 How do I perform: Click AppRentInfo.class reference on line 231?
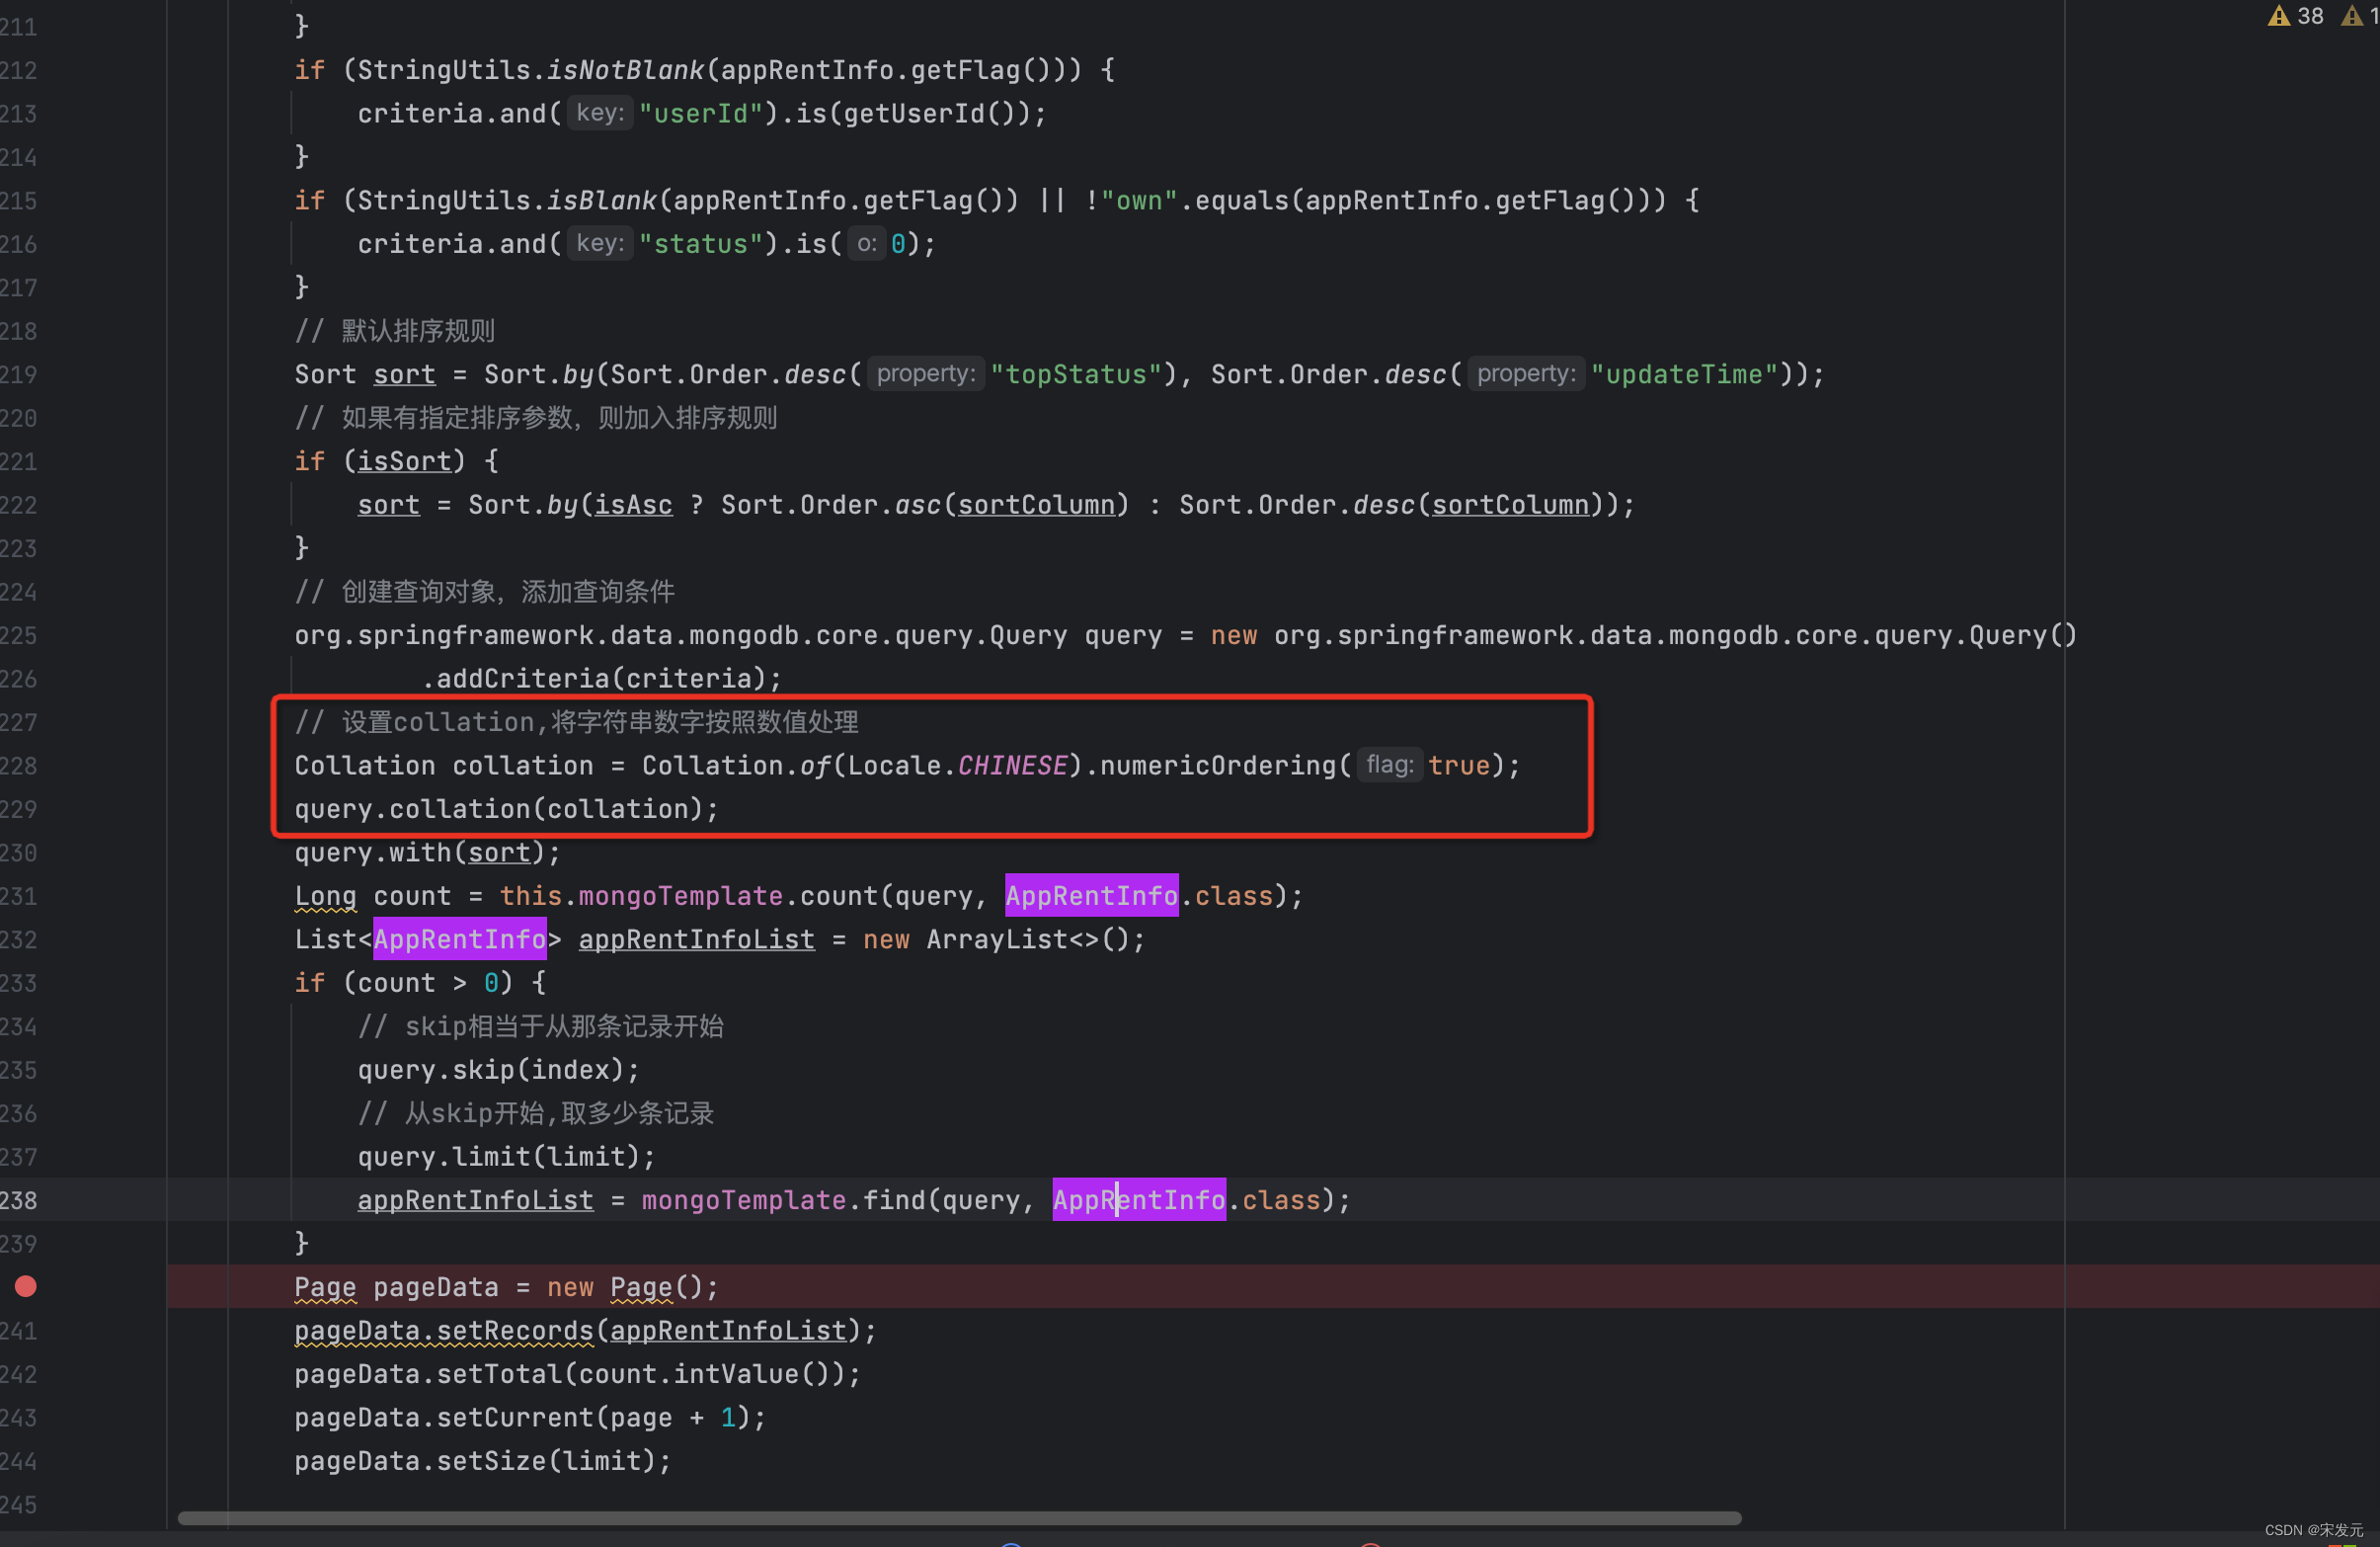pos(1091,895)
